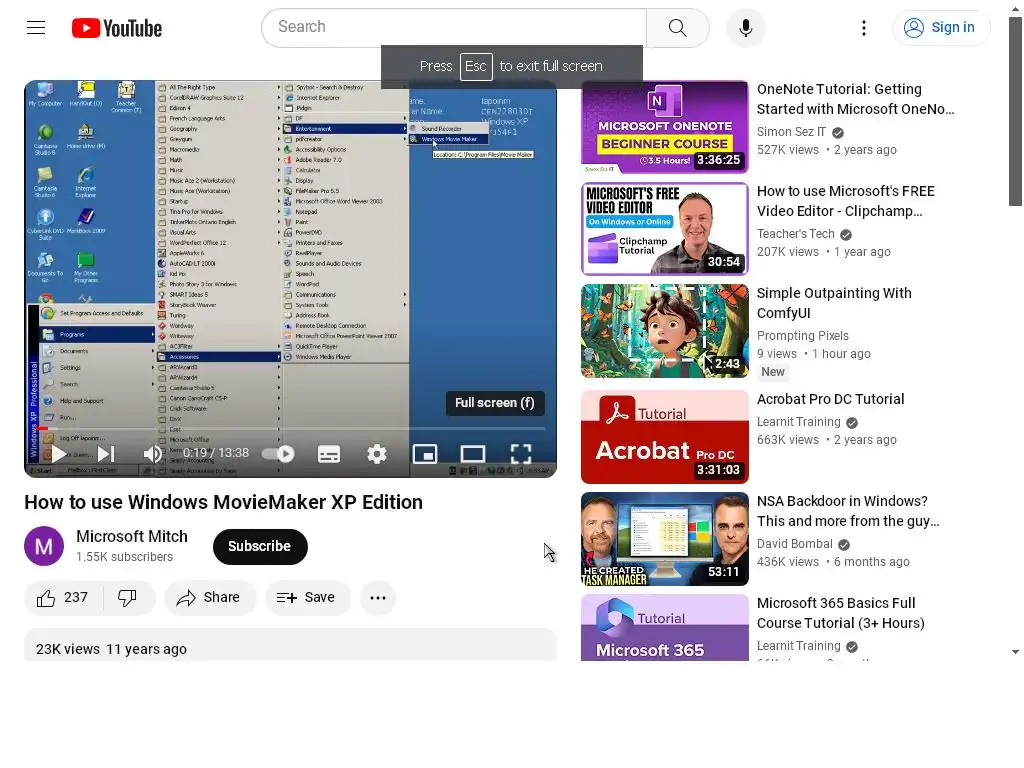Open Acrobat Pro DC Tutorial title
1024x768 pixels.
pyautogui.click(x=830, y=399)
